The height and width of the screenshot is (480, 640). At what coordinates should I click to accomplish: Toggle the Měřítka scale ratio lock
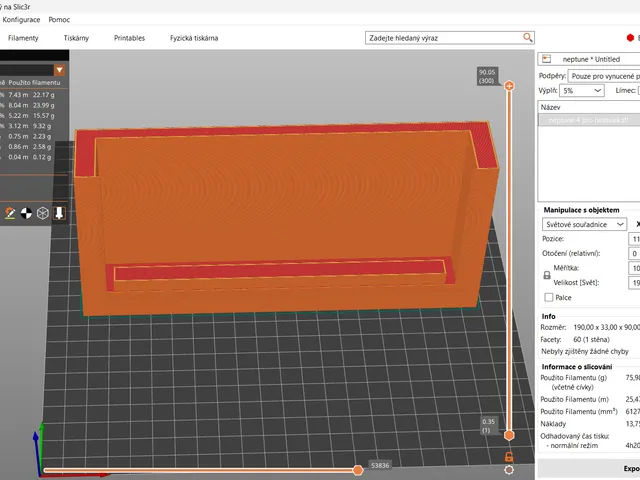pyautogui.click(x=547, y=275)
